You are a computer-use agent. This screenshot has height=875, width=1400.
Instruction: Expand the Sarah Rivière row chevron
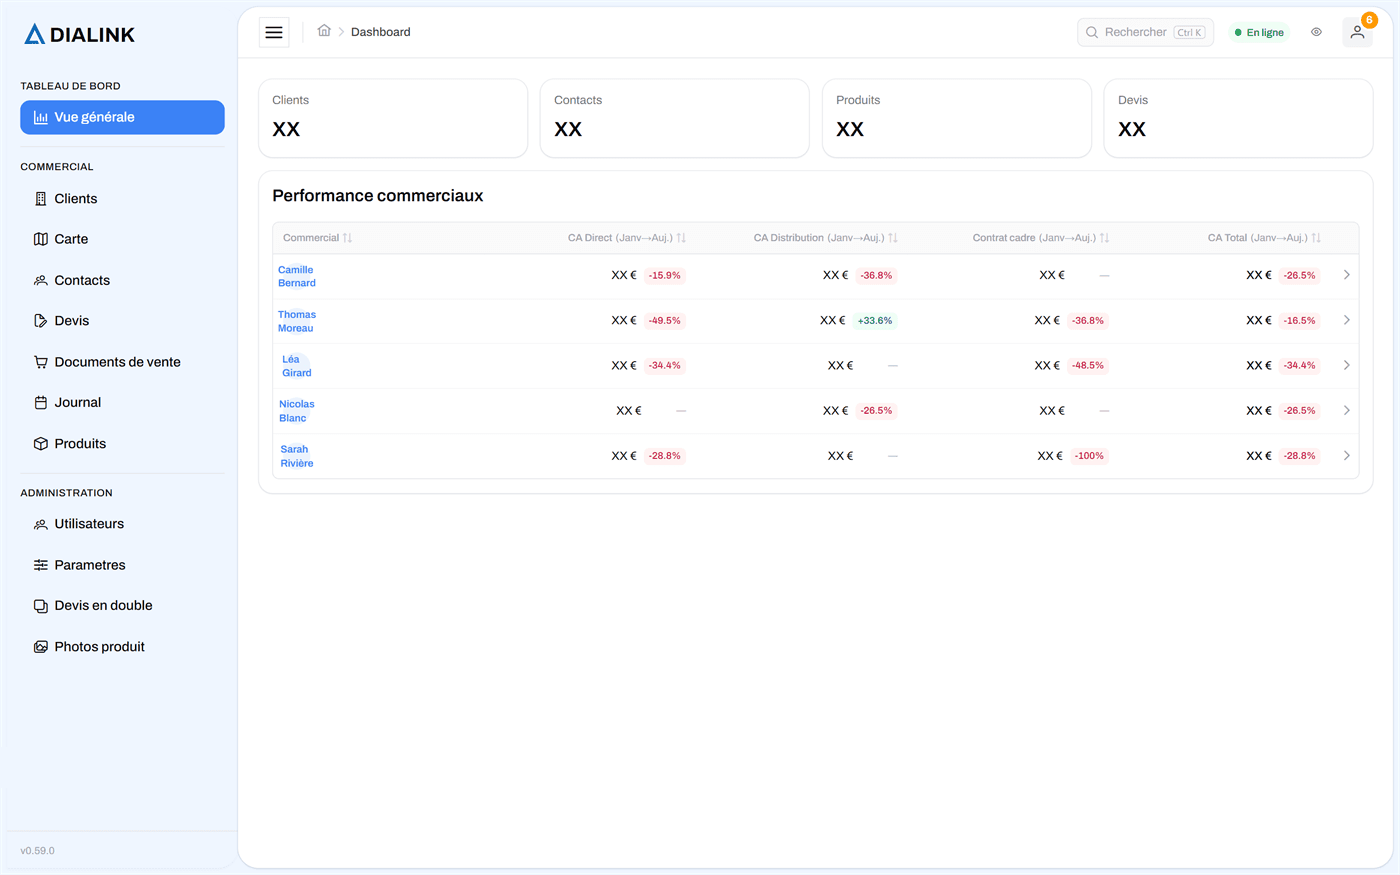[1346, 455]
